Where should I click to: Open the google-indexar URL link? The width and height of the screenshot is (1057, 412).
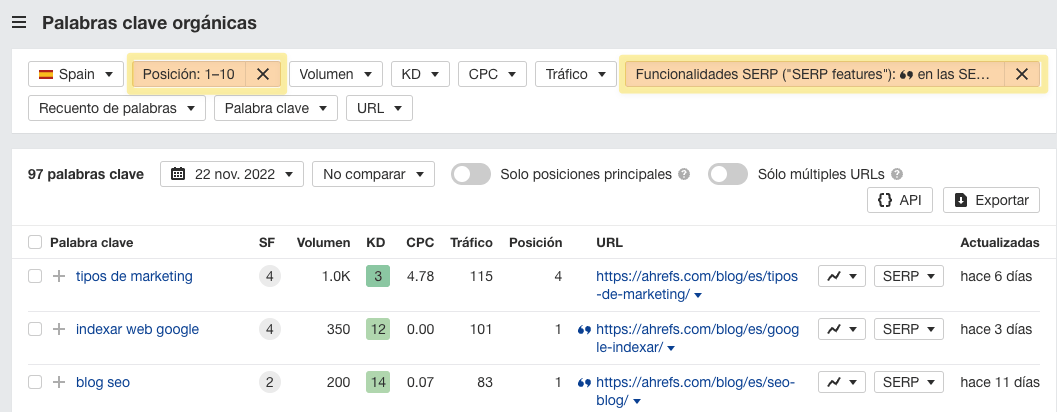tap(697, 338)
